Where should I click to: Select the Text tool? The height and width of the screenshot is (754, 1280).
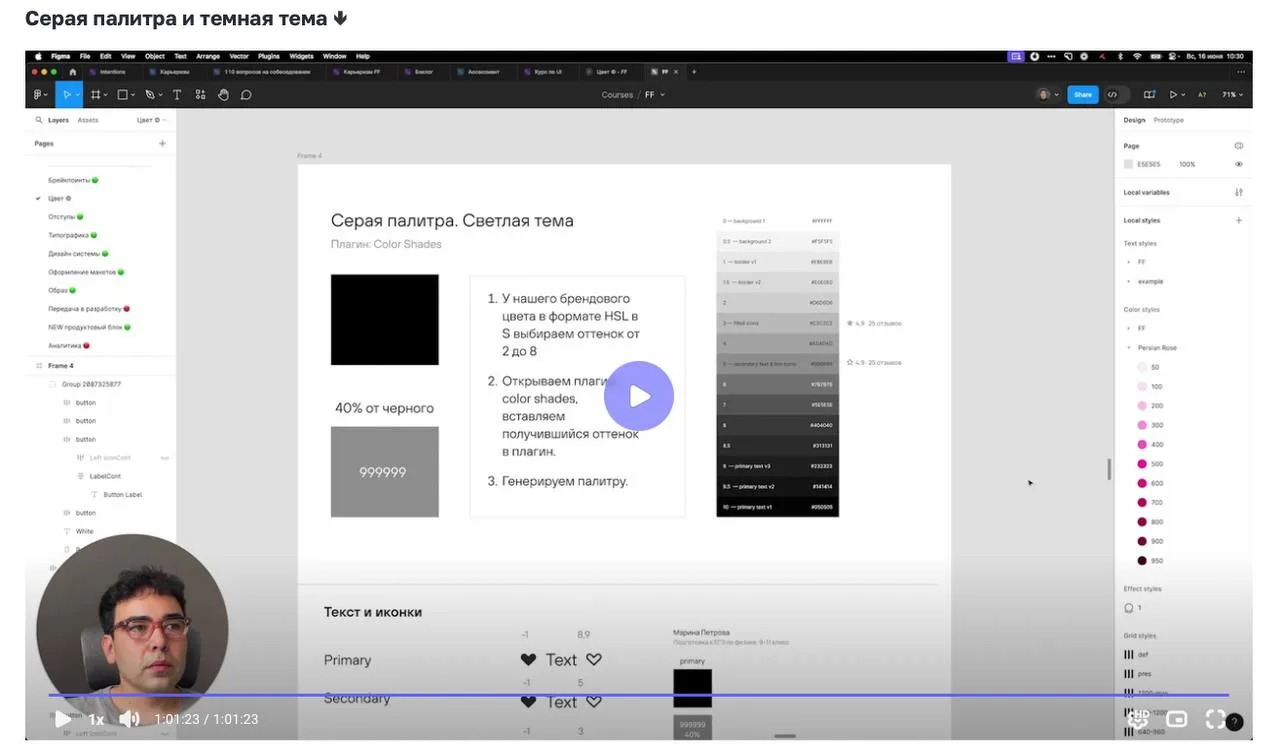pos(177,94)
